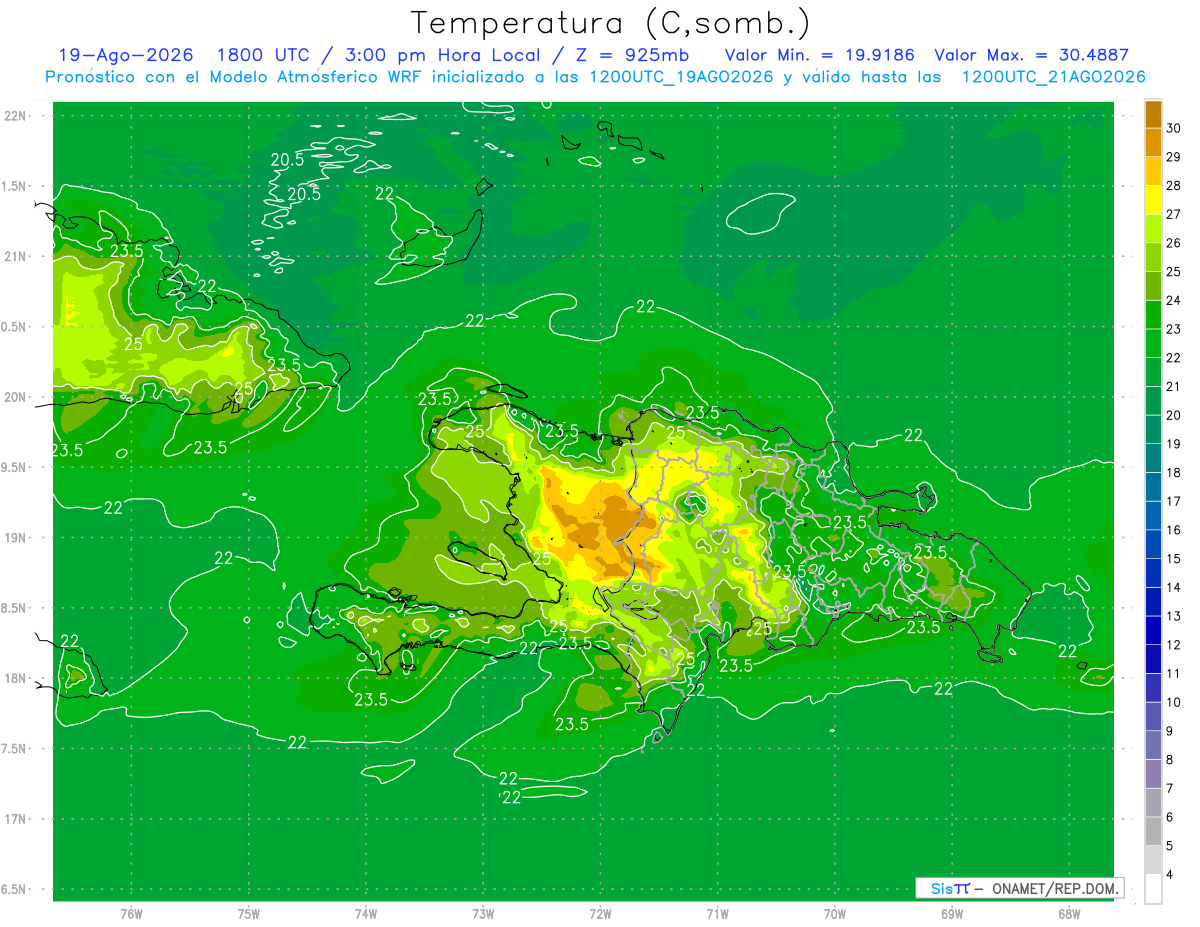Click the '22N' latitude axis label
Screen dimensions: 1200x927
16,115
